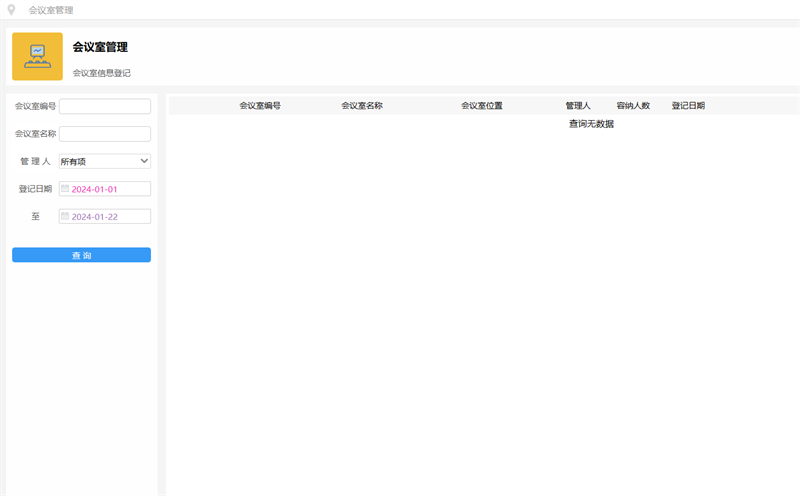The image size is (800, 496).
Task: Click calendar icon in 2024-01-01 date field
Action: click(x=65, y=189)
